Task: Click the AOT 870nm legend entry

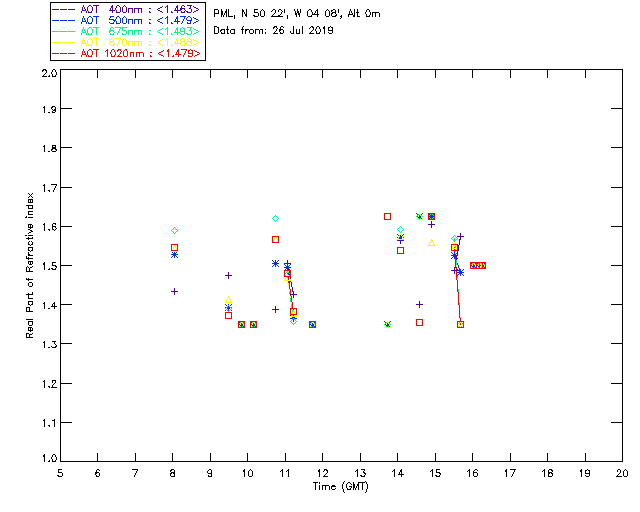Action: [127, 42]
